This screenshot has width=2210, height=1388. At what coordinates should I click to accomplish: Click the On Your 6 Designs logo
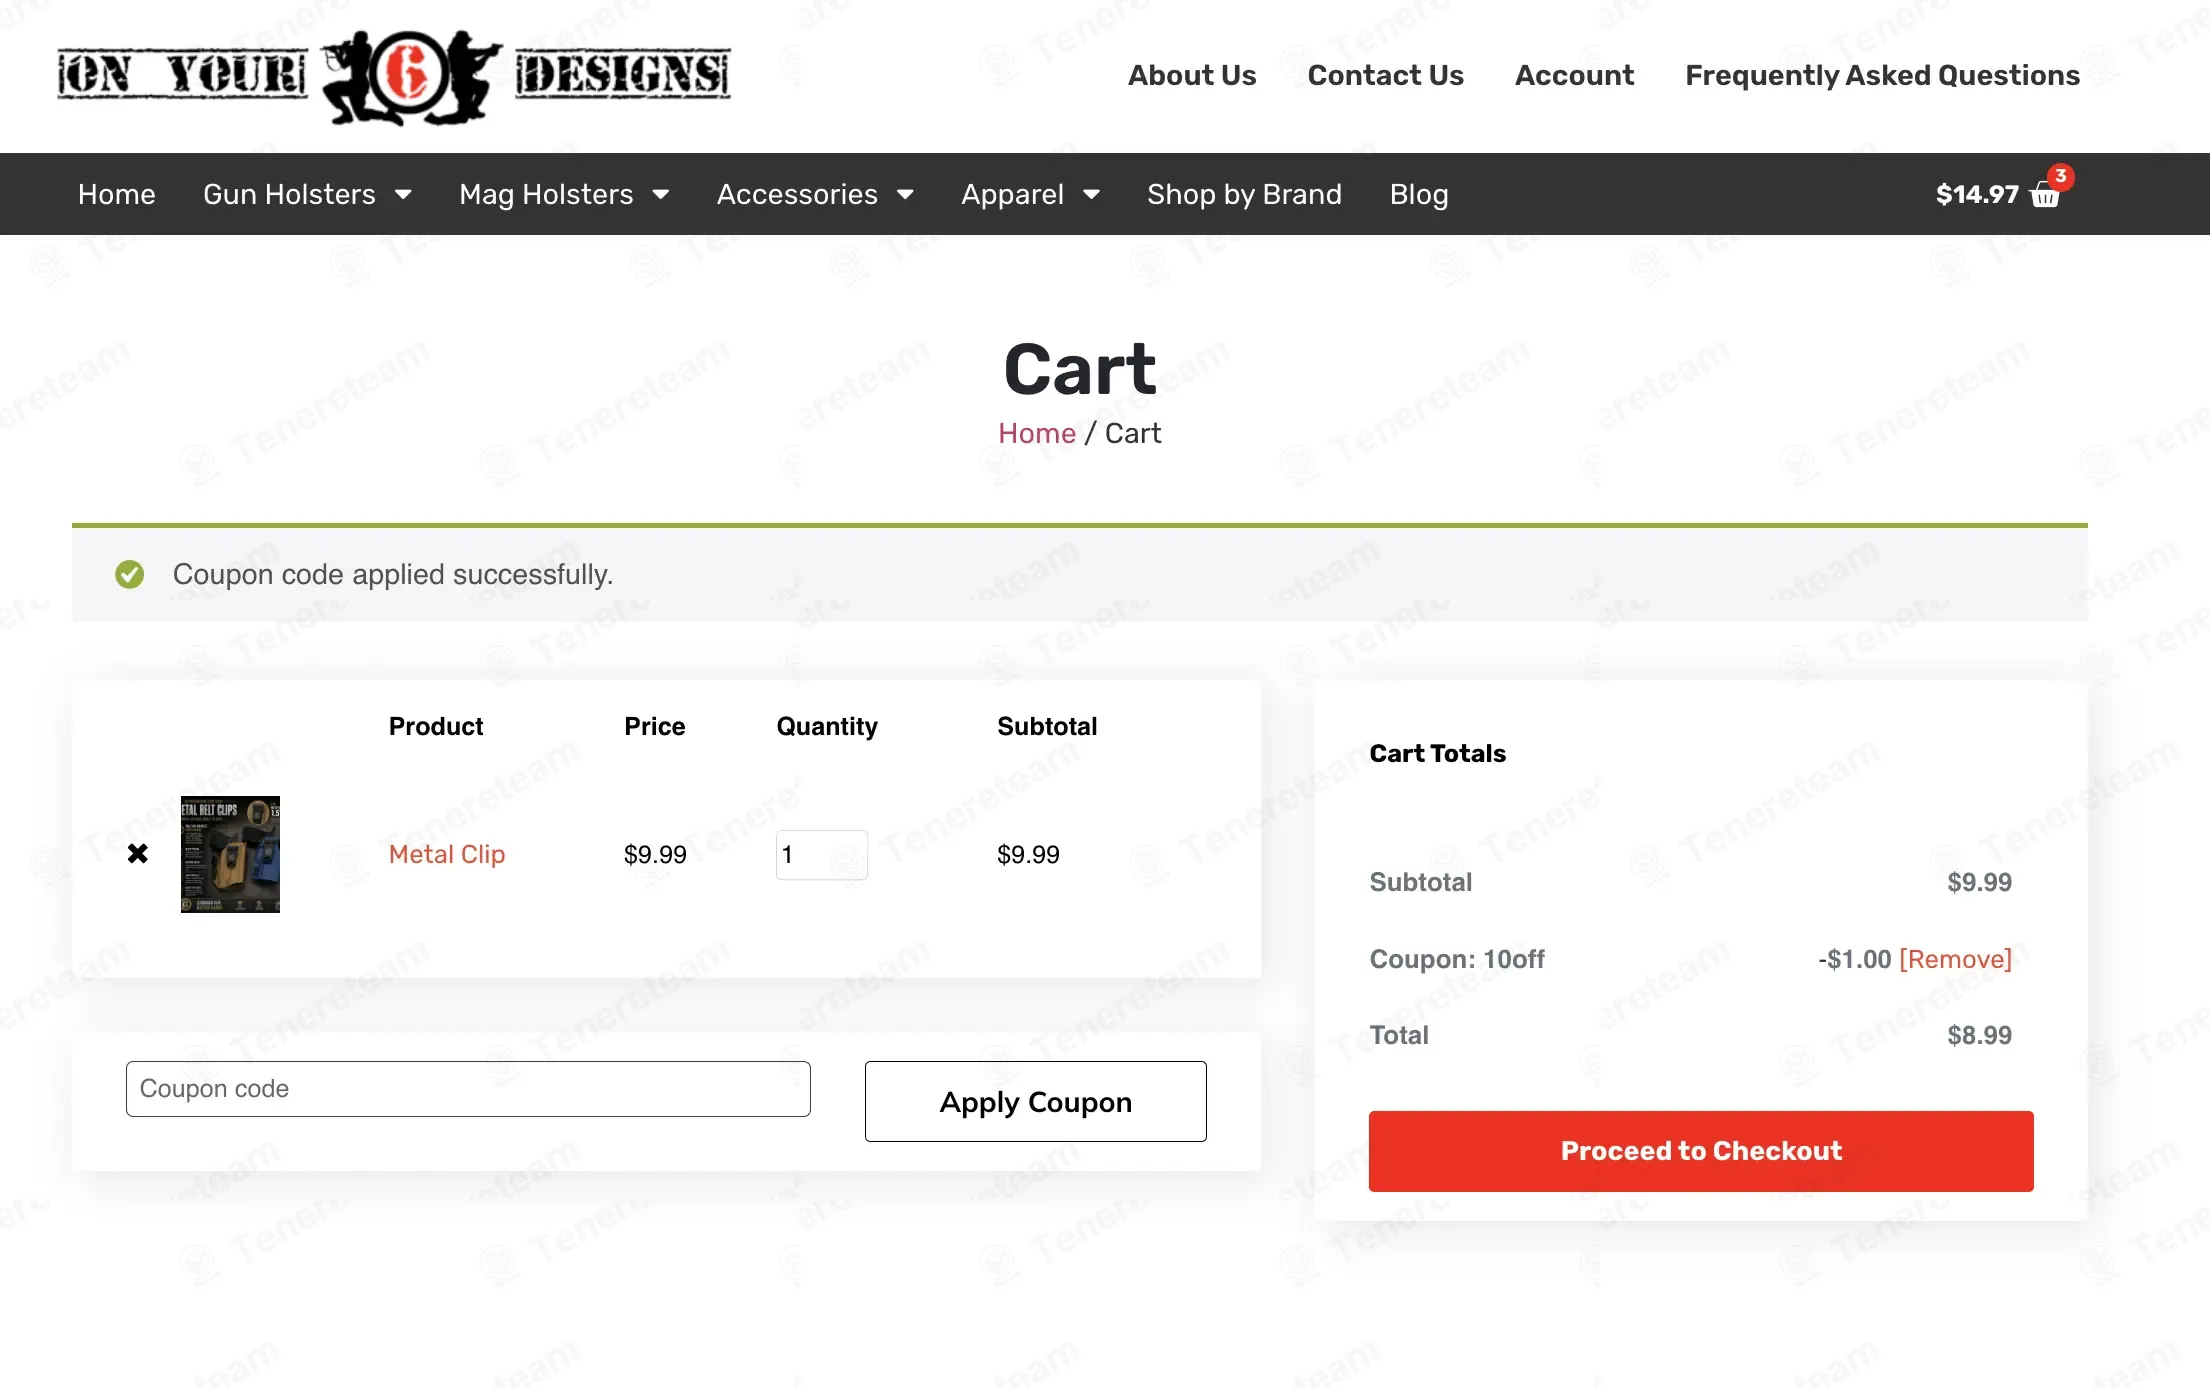[394, 76]
